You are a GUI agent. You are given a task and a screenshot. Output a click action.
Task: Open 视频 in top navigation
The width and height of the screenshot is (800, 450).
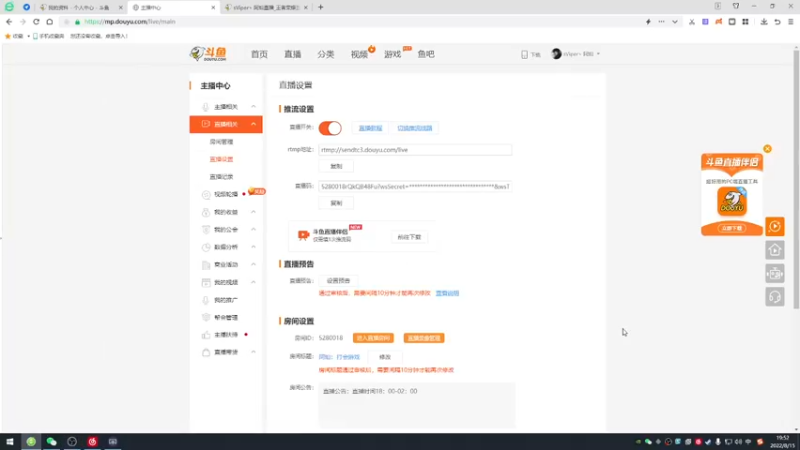(x=359, y=54)
